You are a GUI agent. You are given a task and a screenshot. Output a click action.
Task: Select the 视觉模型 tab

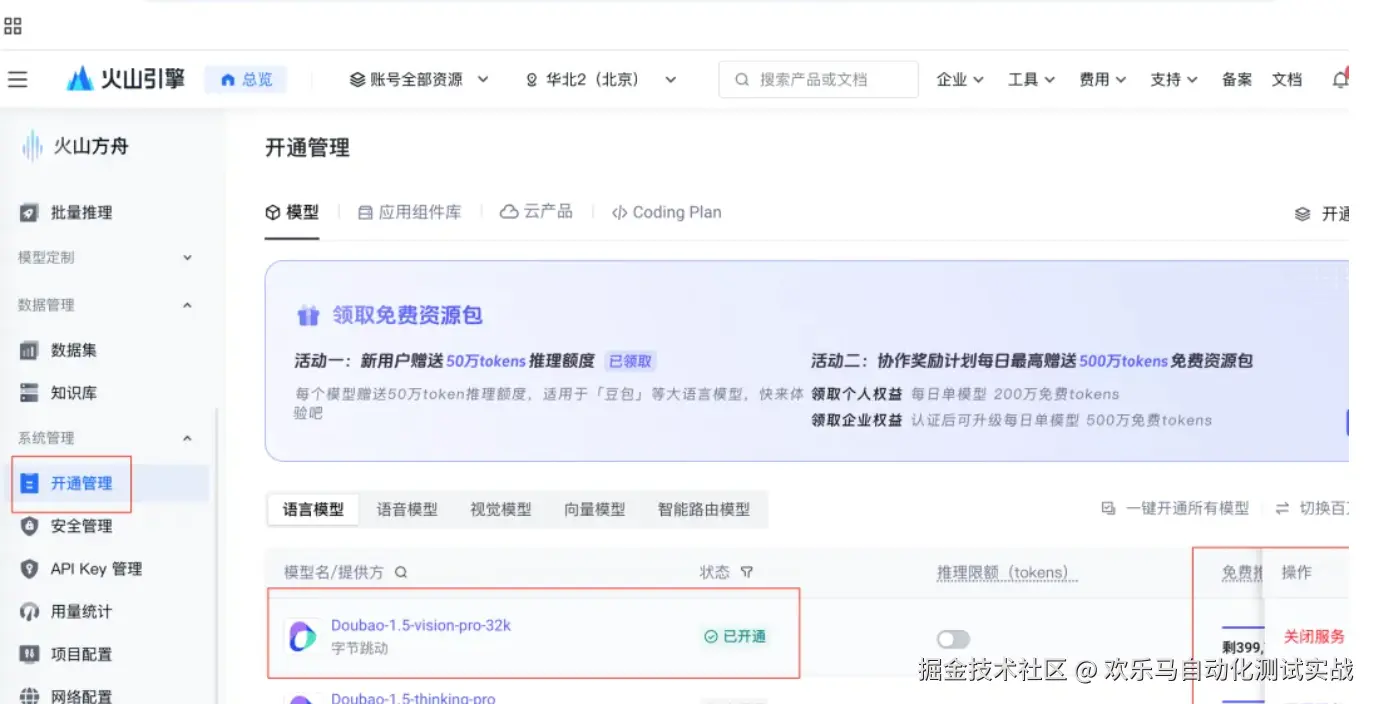click(501, 509)
